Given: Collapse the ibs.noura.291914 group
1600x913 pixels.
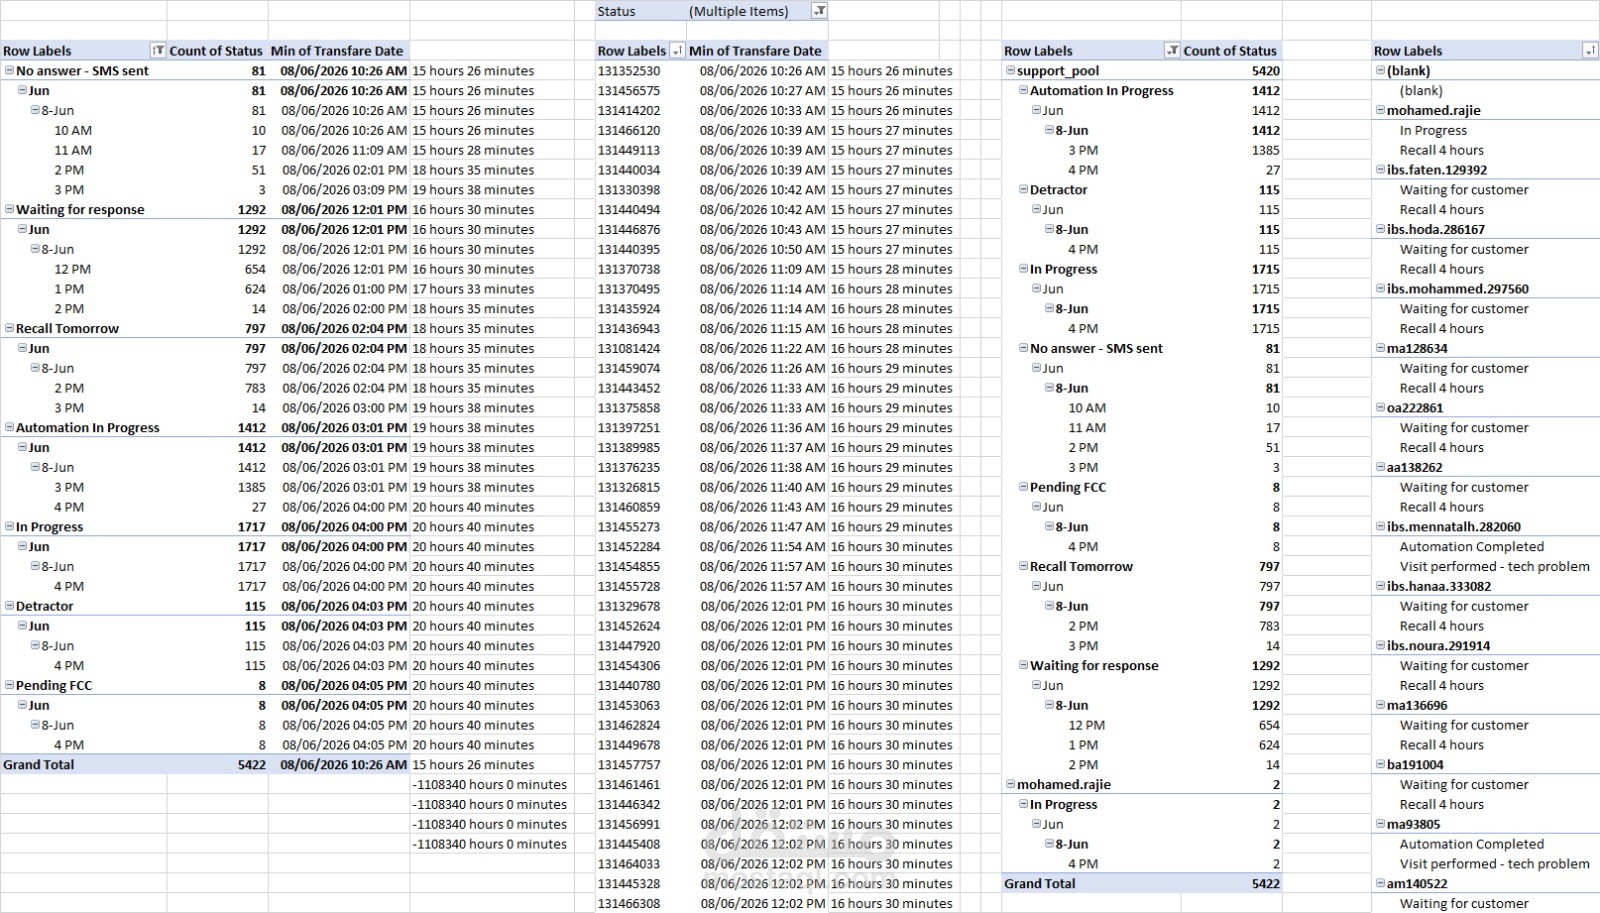Looking at the screenshot, I should point(1380,645).
